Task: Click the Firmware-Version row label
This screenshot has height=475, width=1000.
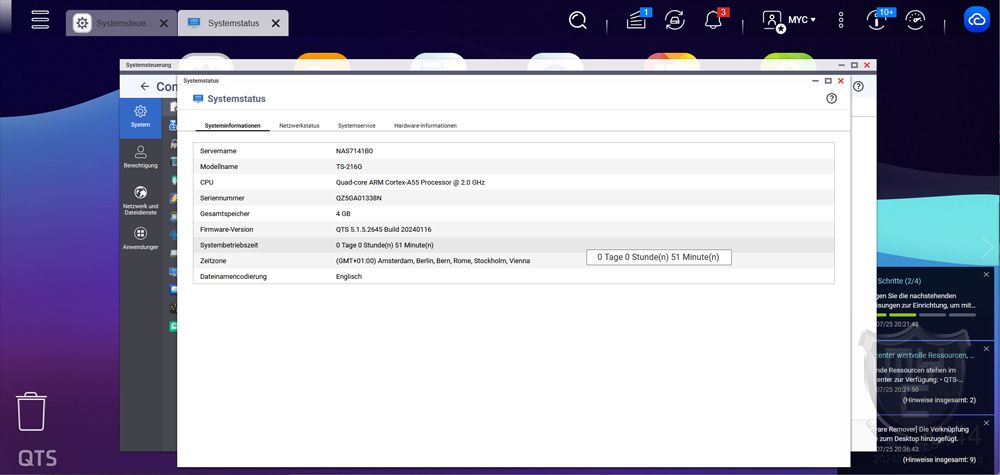Action: 224,230
